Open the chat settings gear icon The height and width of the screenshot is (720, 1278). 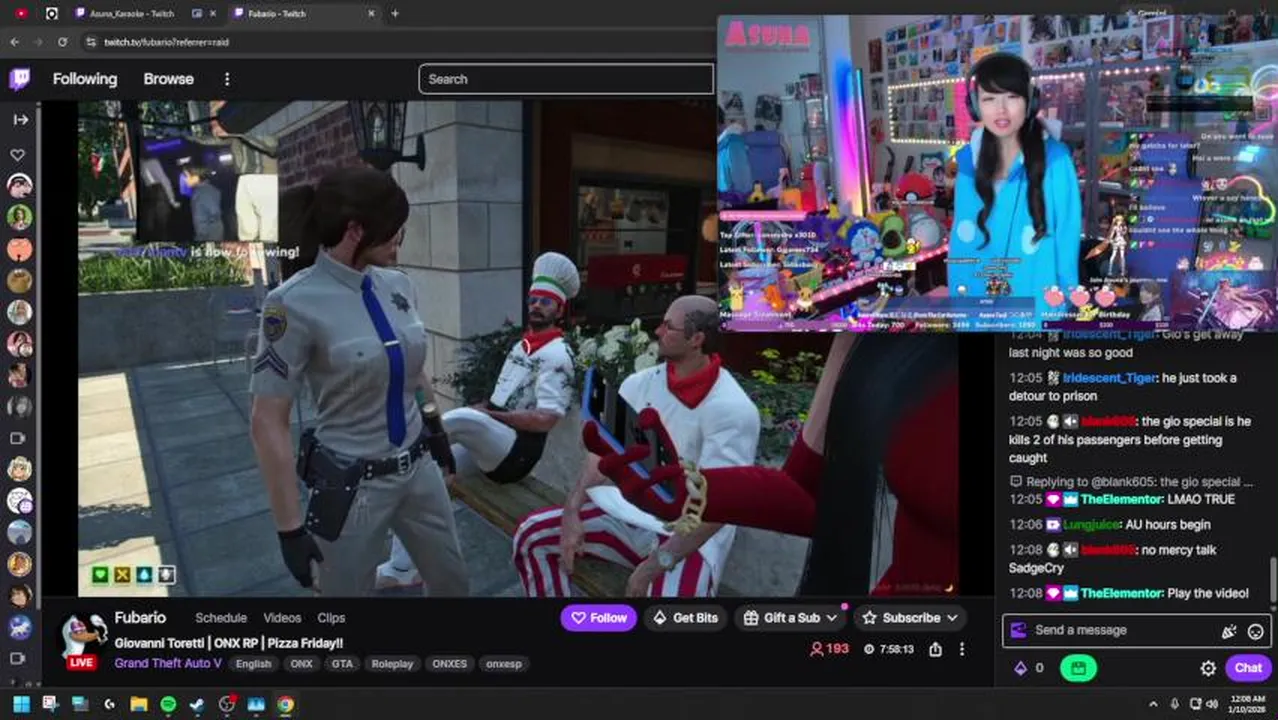pyautogui.click(x=1208, y=668)
